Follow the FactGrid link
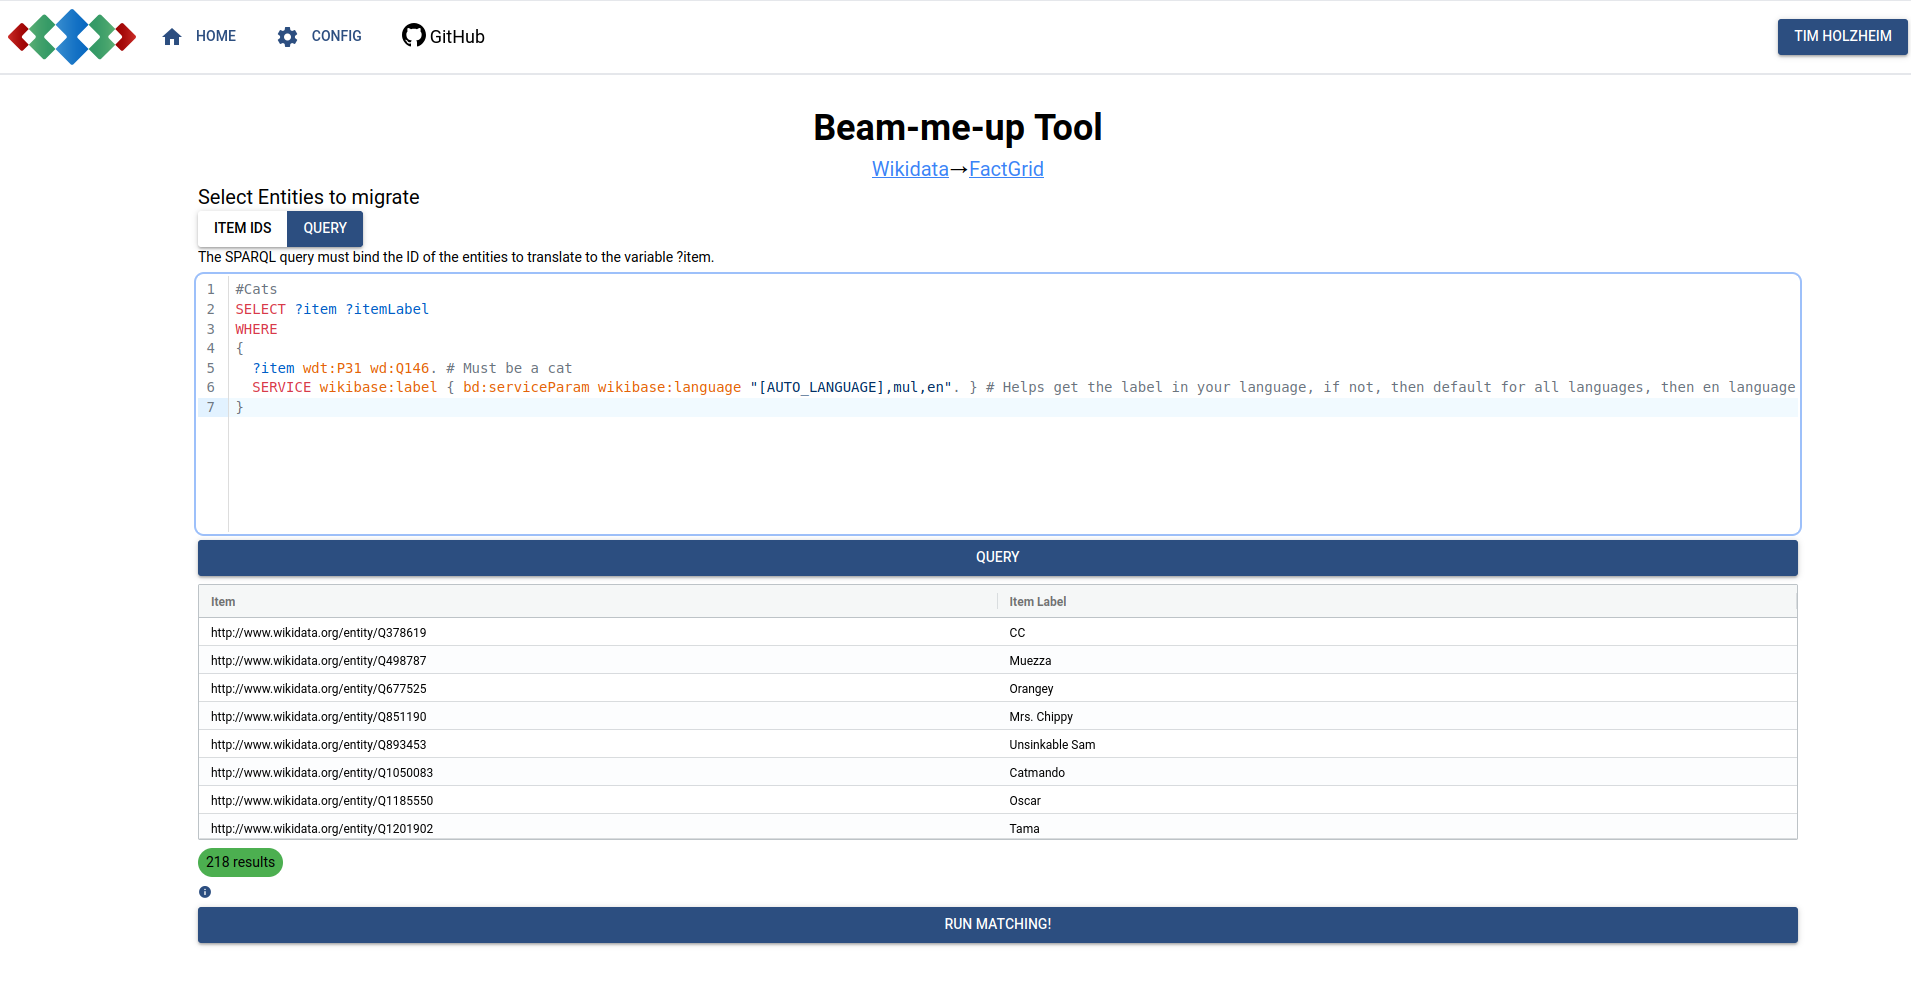The width and height of the screenshot is (1911, 986). click(x=1006, y=169)
